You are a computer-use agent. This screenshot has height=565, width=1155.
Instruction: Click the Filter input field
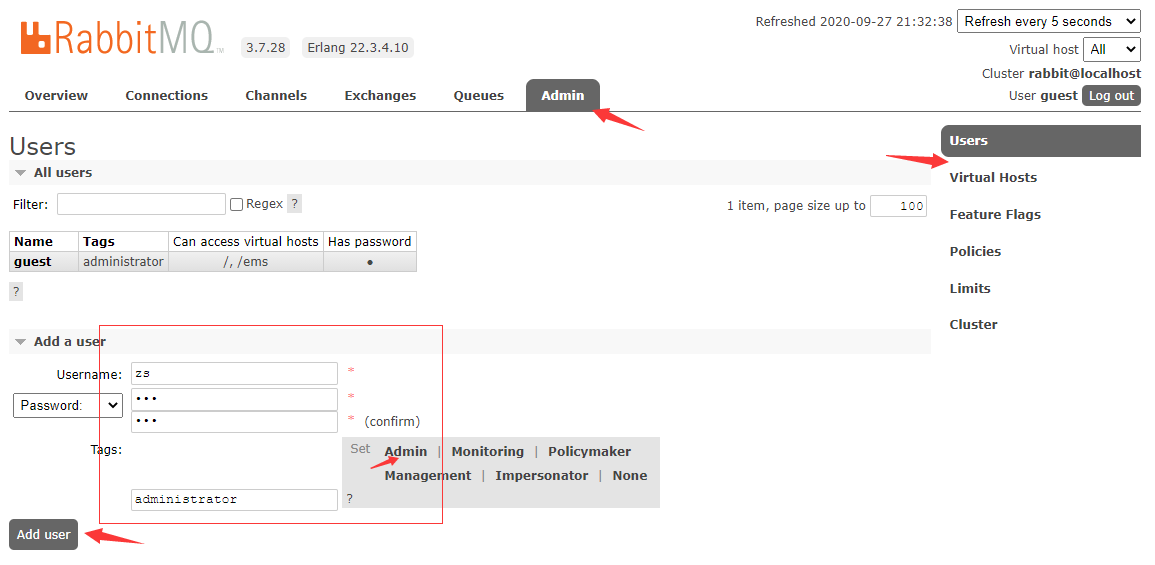click(141, 204)
